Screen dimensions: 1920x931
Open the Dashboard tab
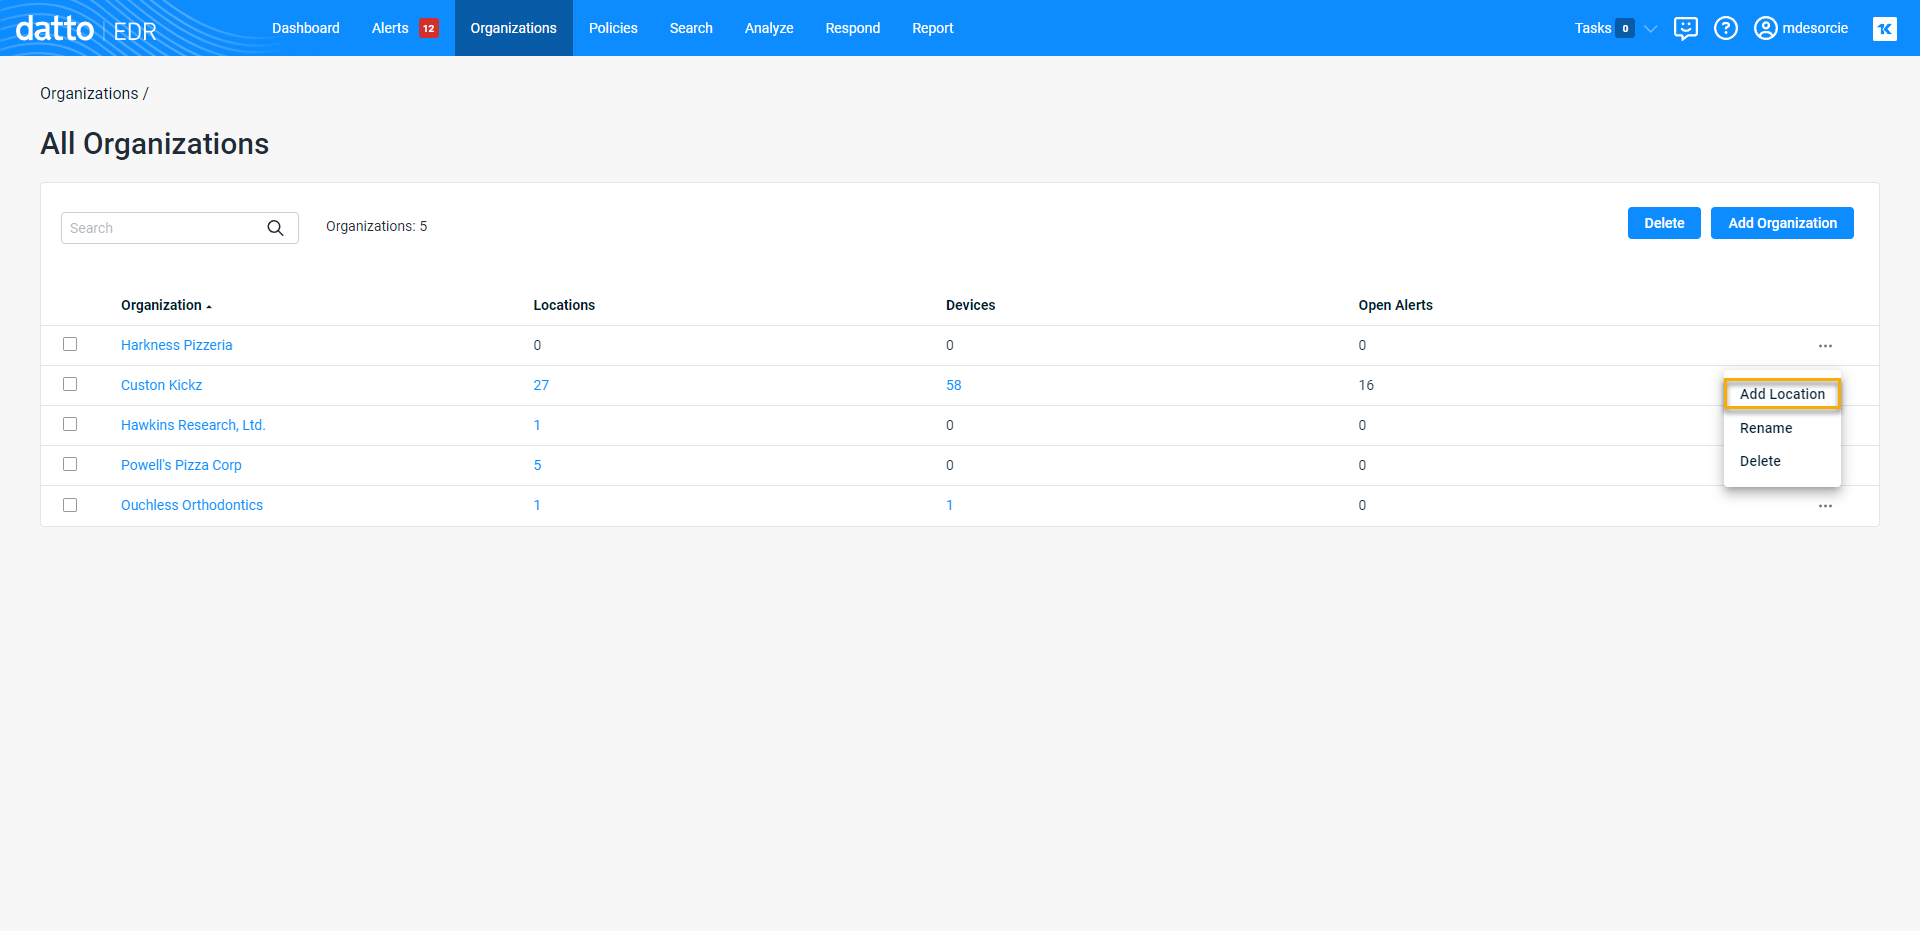point(306,28)
